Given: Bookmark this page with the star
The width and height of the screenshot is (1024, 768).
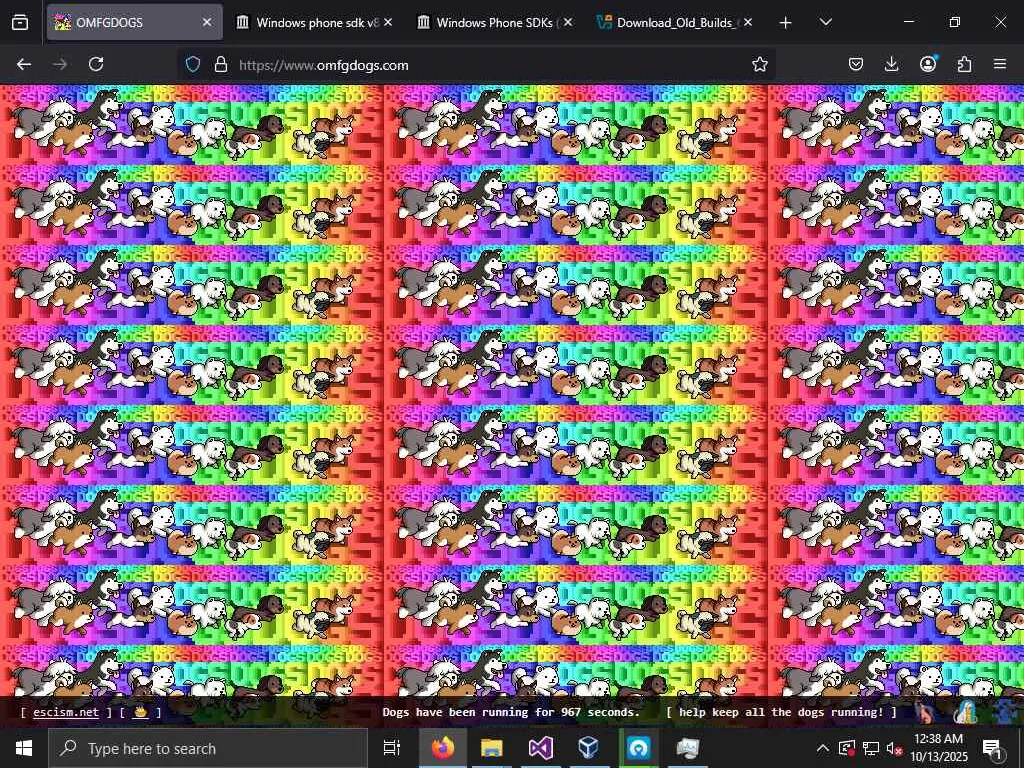Looking at the screenshot, I should (x=760, y=64).
